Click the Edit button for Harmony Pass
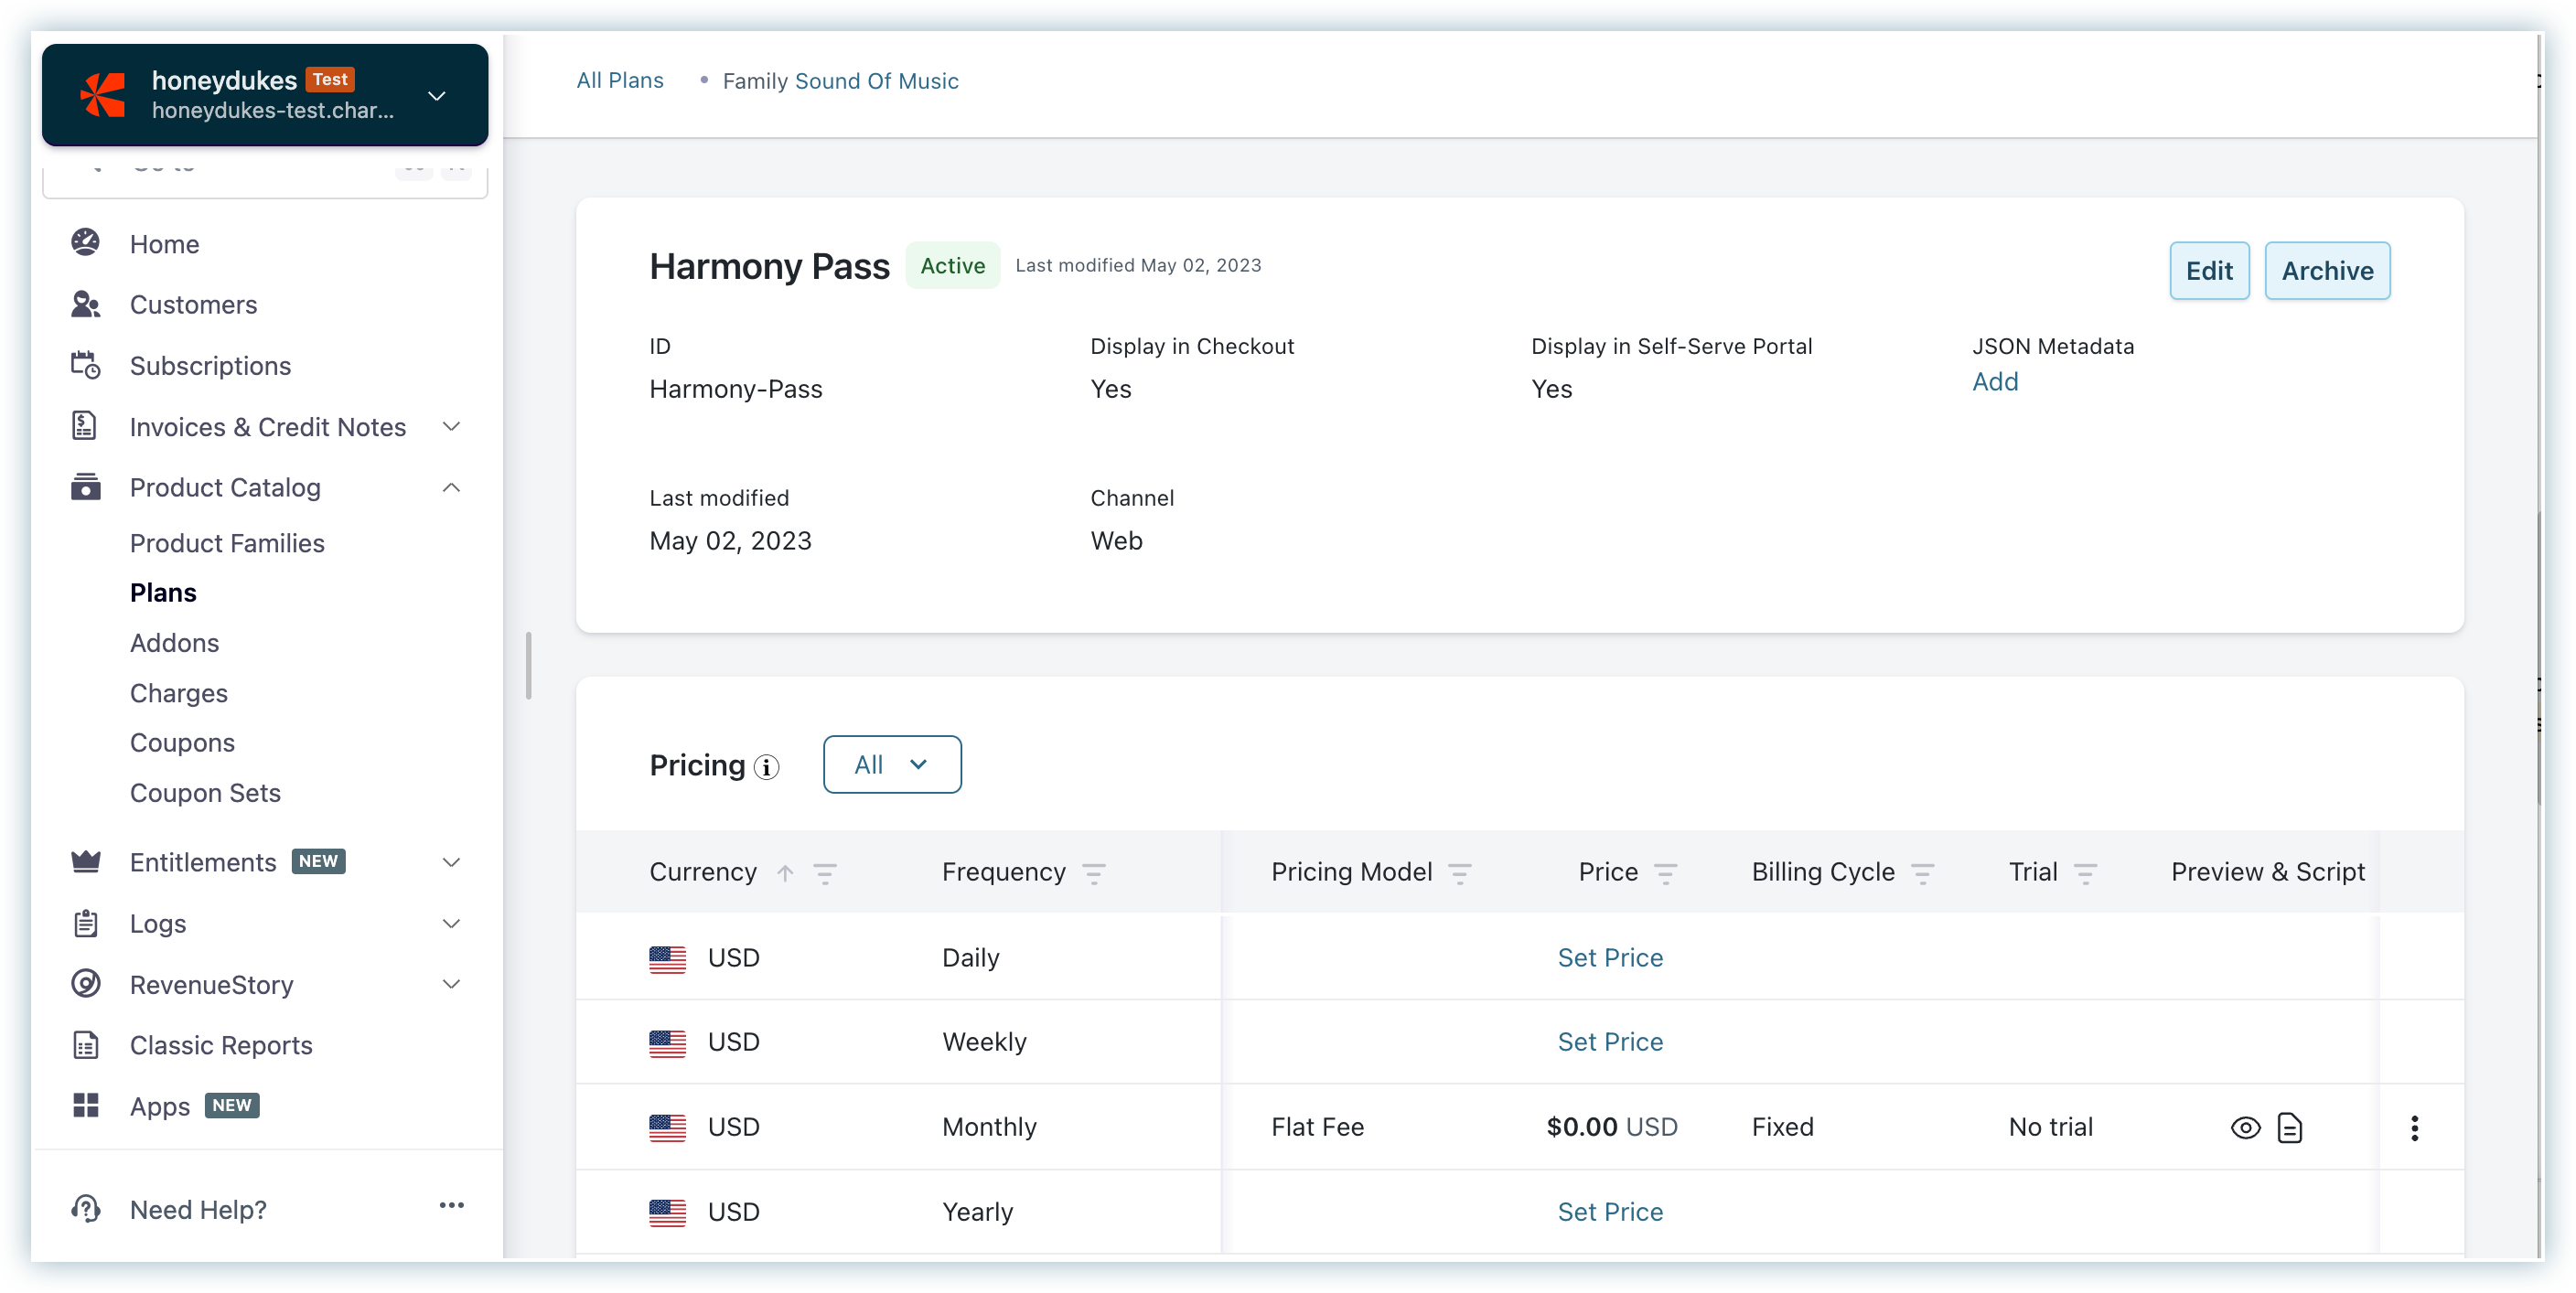This screenshot has width=2576, height=1293. click(2208, 271)
